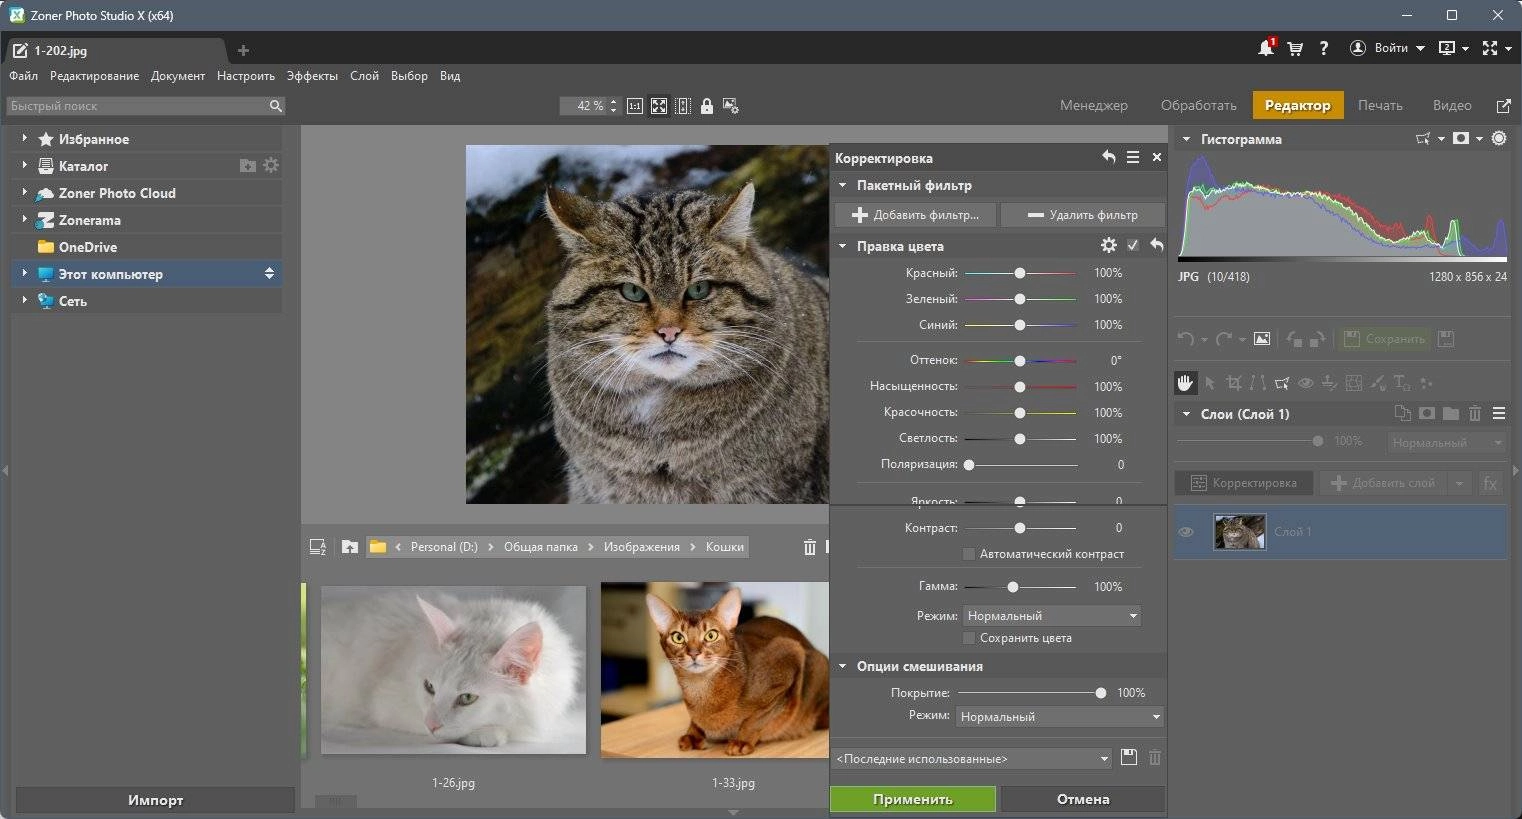Open gamma Режим Нормальный dropdown
This screenshot has width=1522, height=819.
1051,616
